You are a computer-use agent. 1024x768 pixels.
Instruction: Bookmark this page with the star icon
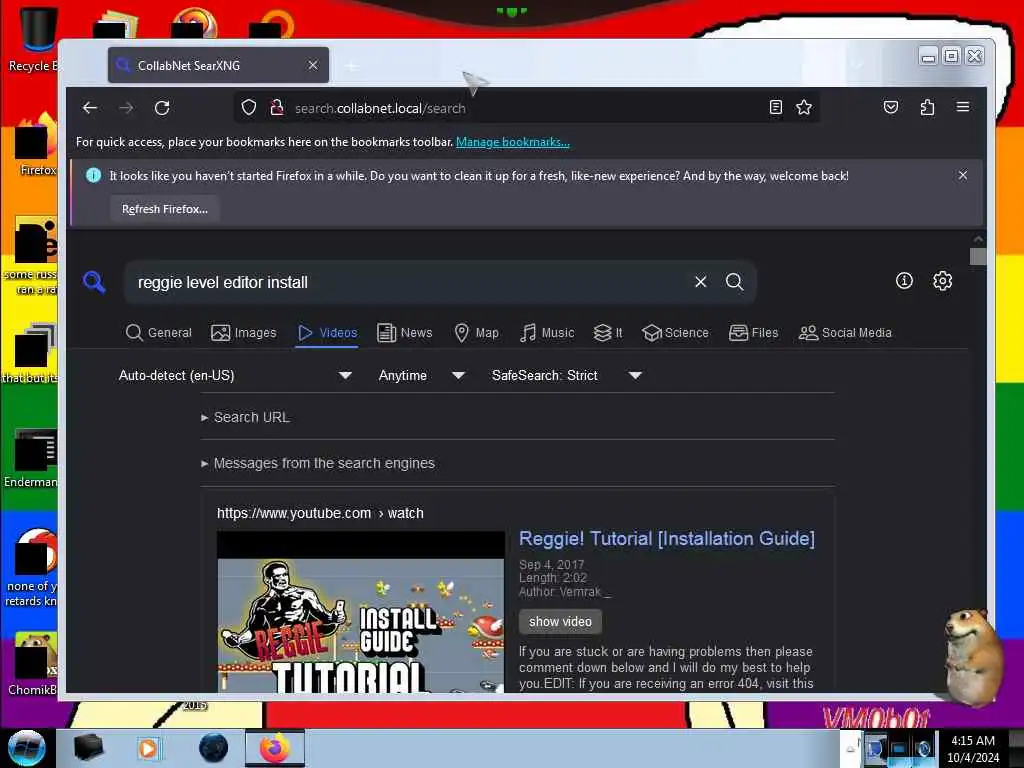tap(804, 107)
